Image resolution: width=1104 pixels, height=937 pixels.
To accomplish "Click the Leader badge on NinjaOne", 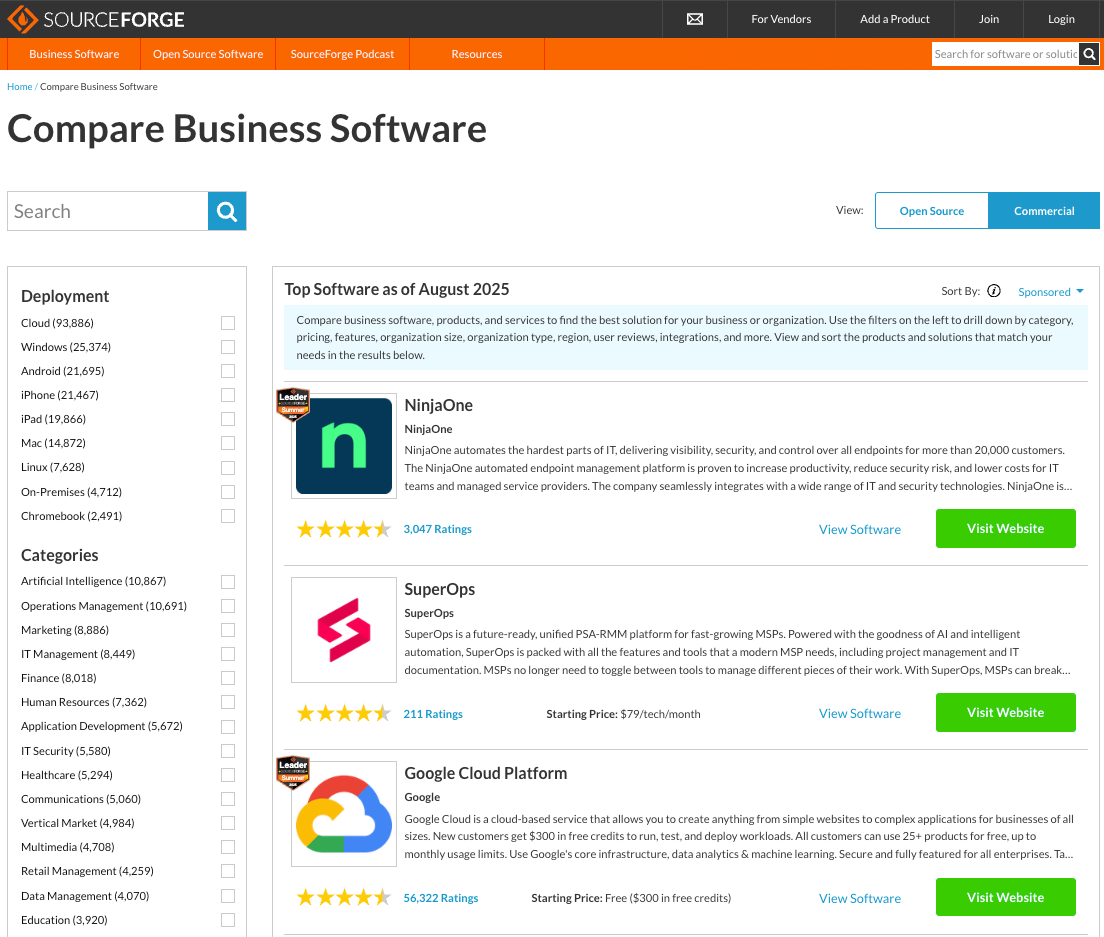I will (293, 404).
